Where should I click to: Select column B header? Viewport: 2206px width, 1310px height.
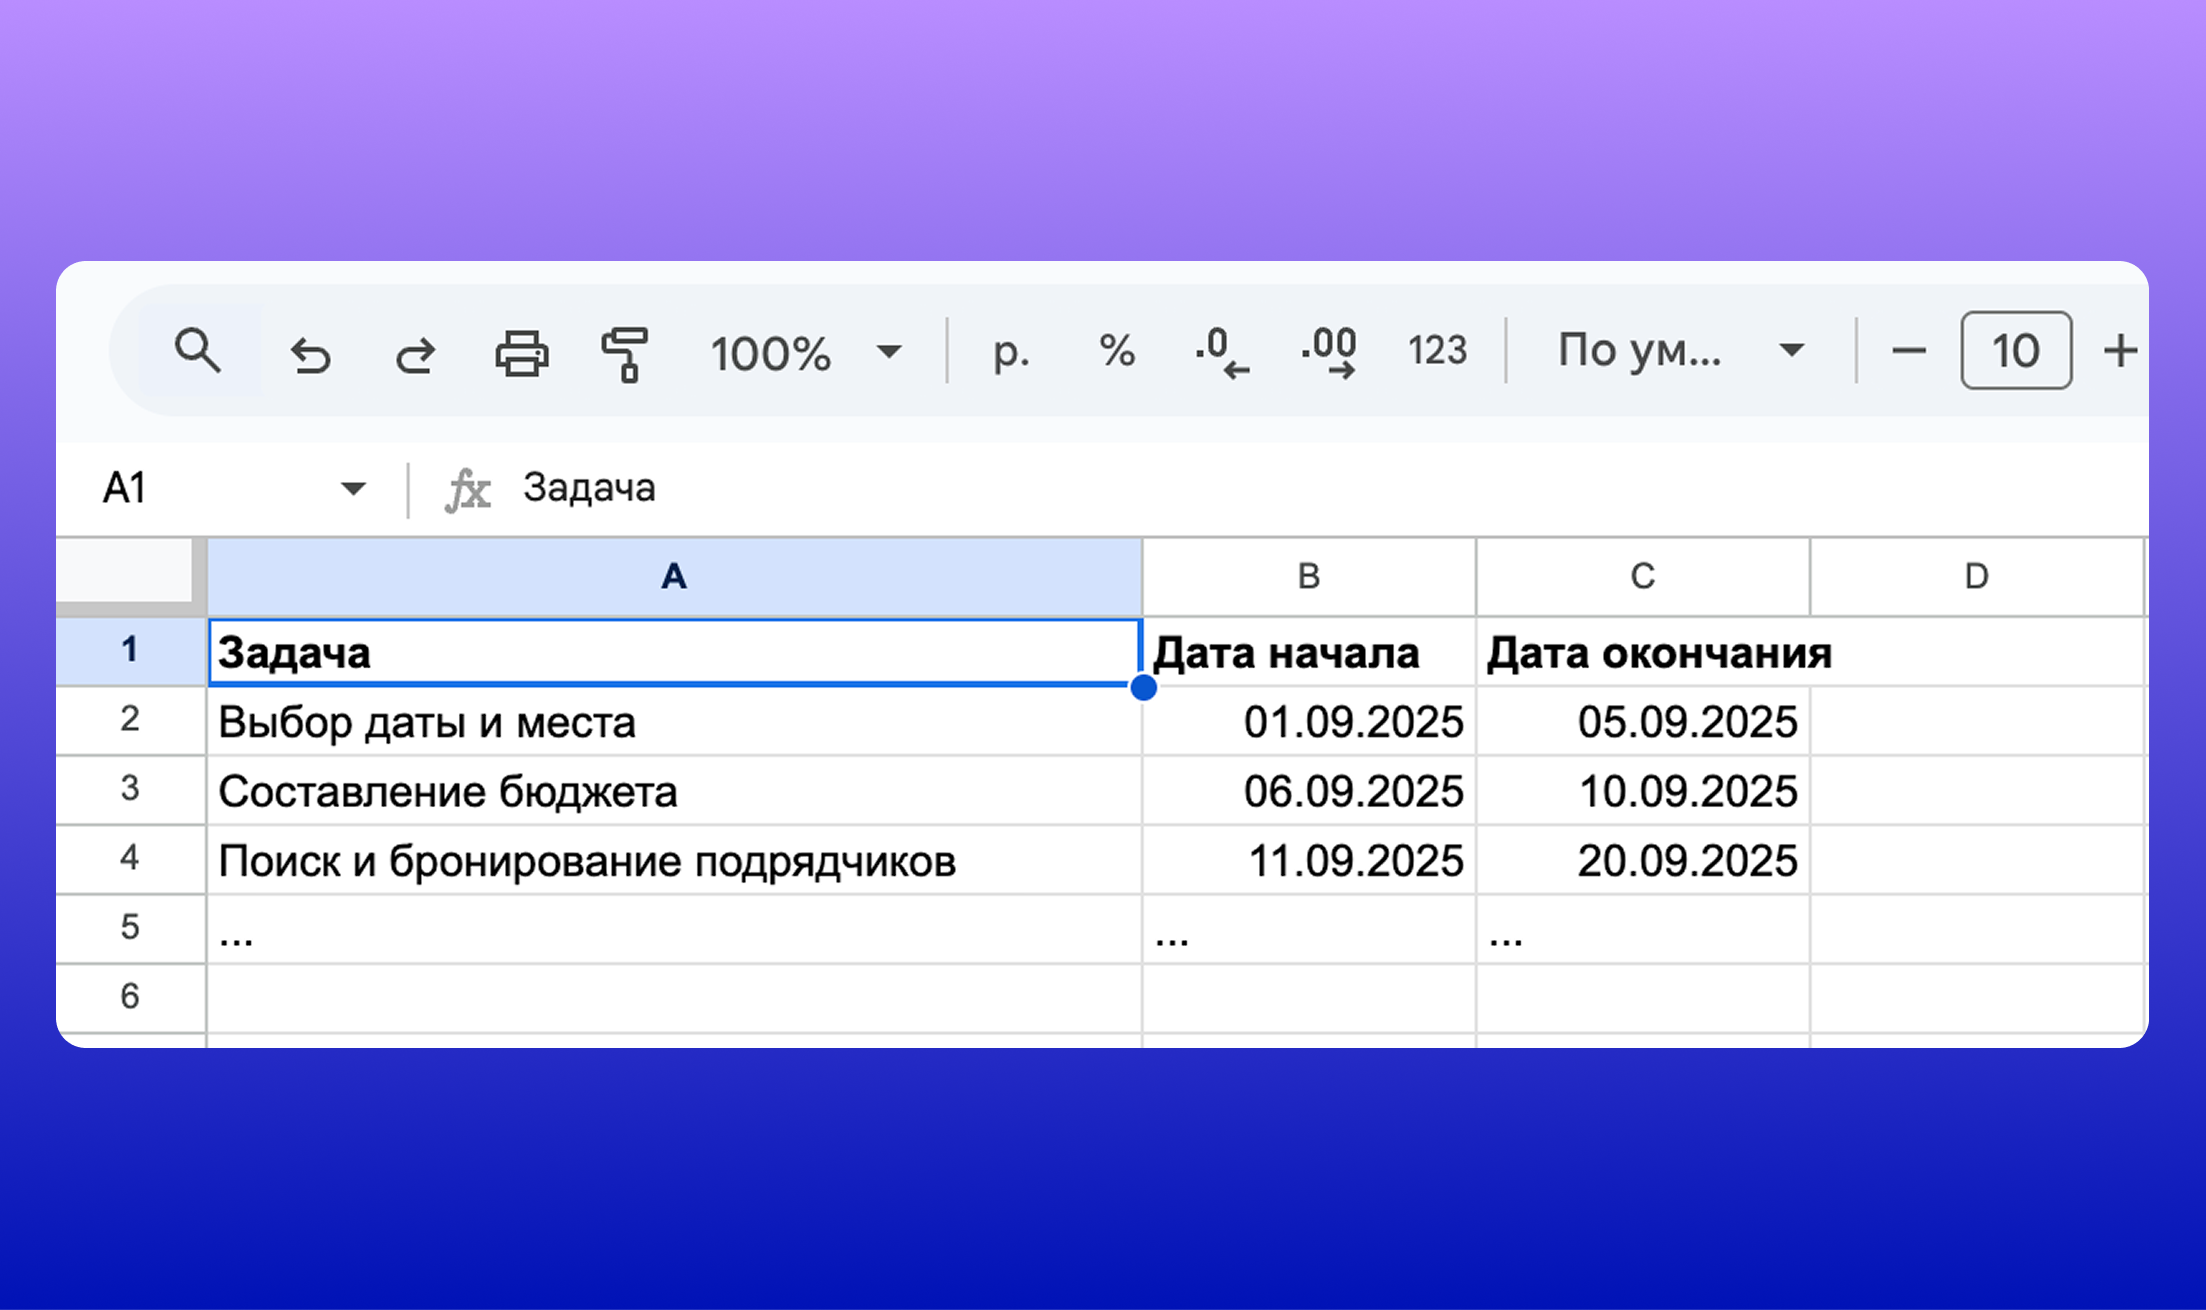[1307, 576]
